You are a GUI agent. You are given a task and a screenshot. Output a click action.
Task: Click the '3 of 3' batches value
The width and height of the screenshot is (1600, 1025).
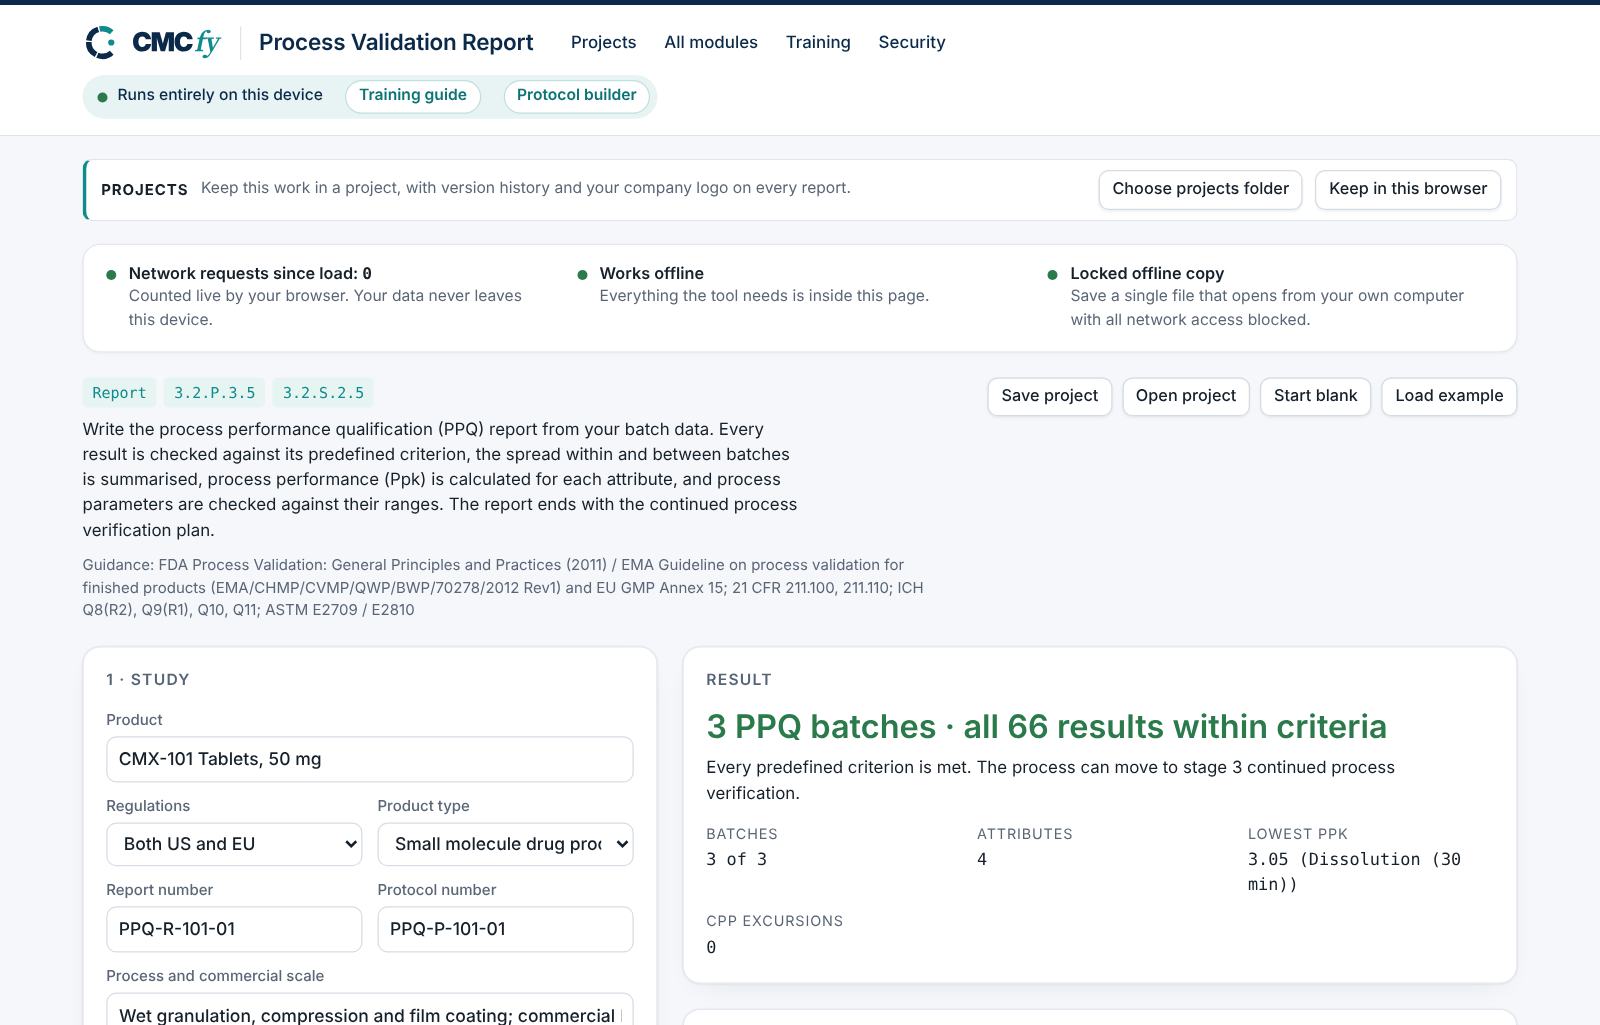(736, 859)
